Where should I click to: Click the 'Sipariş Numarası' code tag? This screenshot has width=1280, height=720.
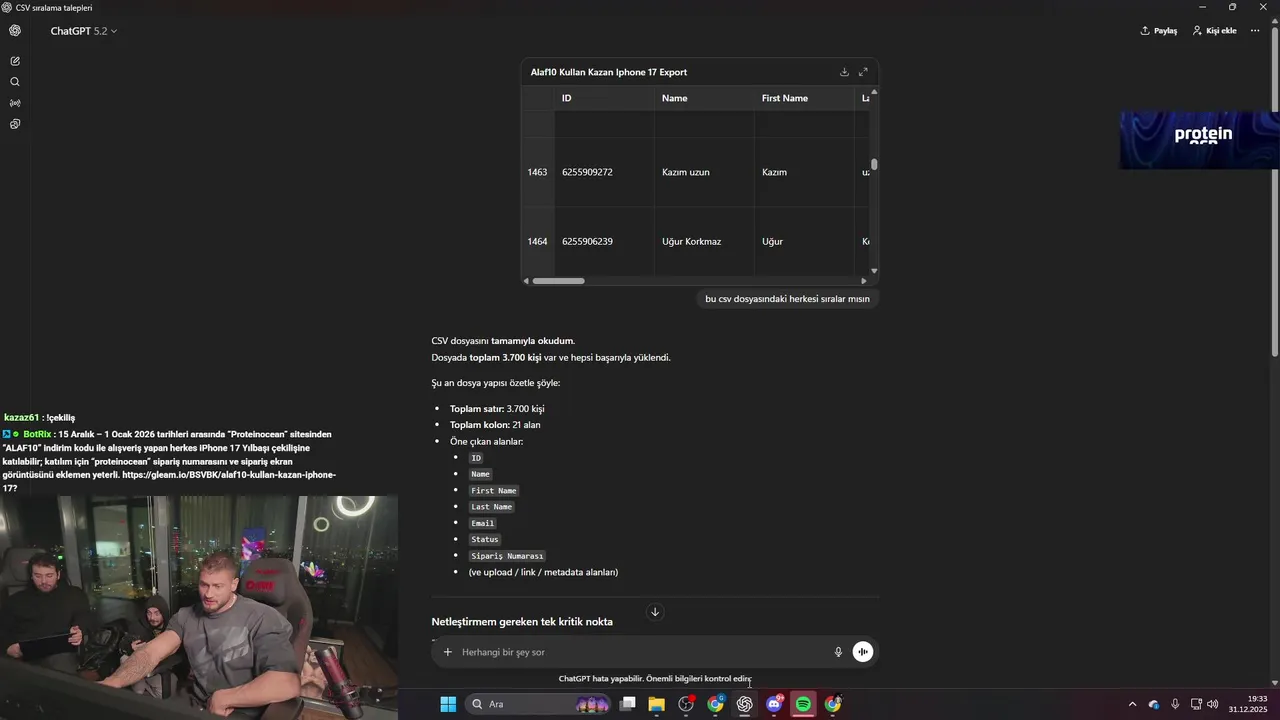point(507,556)
